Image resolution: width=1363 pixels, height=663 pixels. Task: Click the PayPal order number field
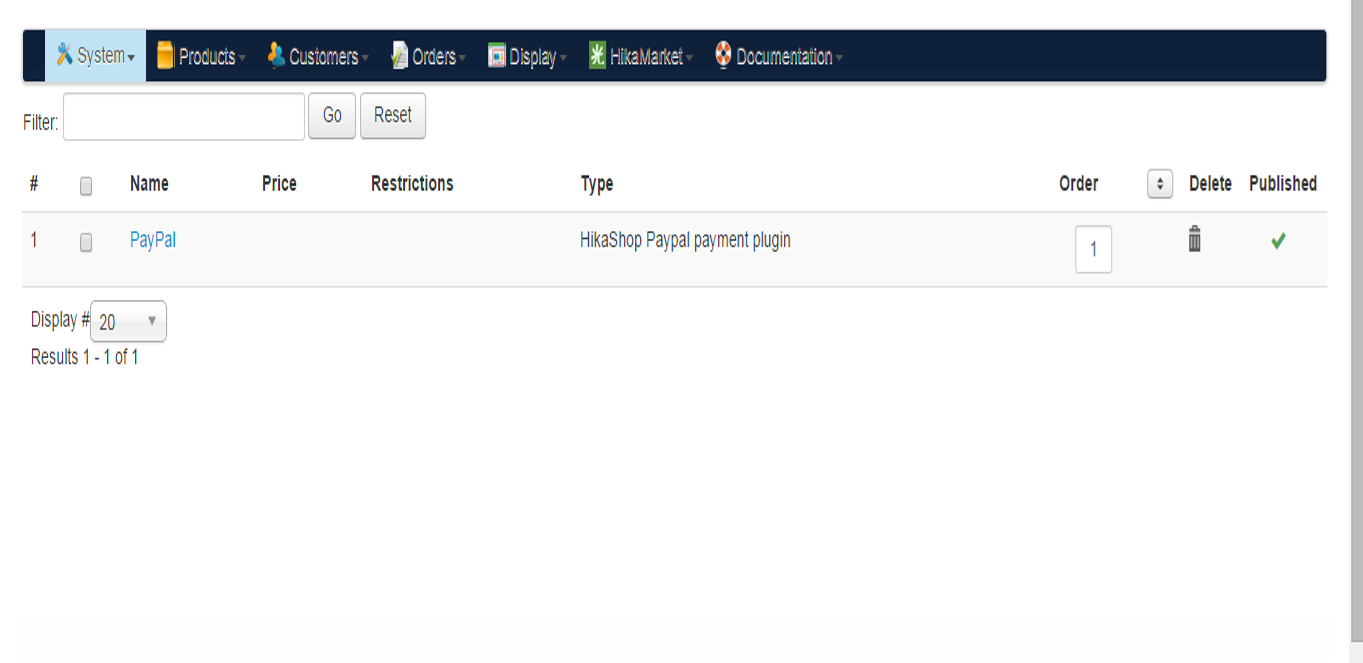coord(1093,249)
